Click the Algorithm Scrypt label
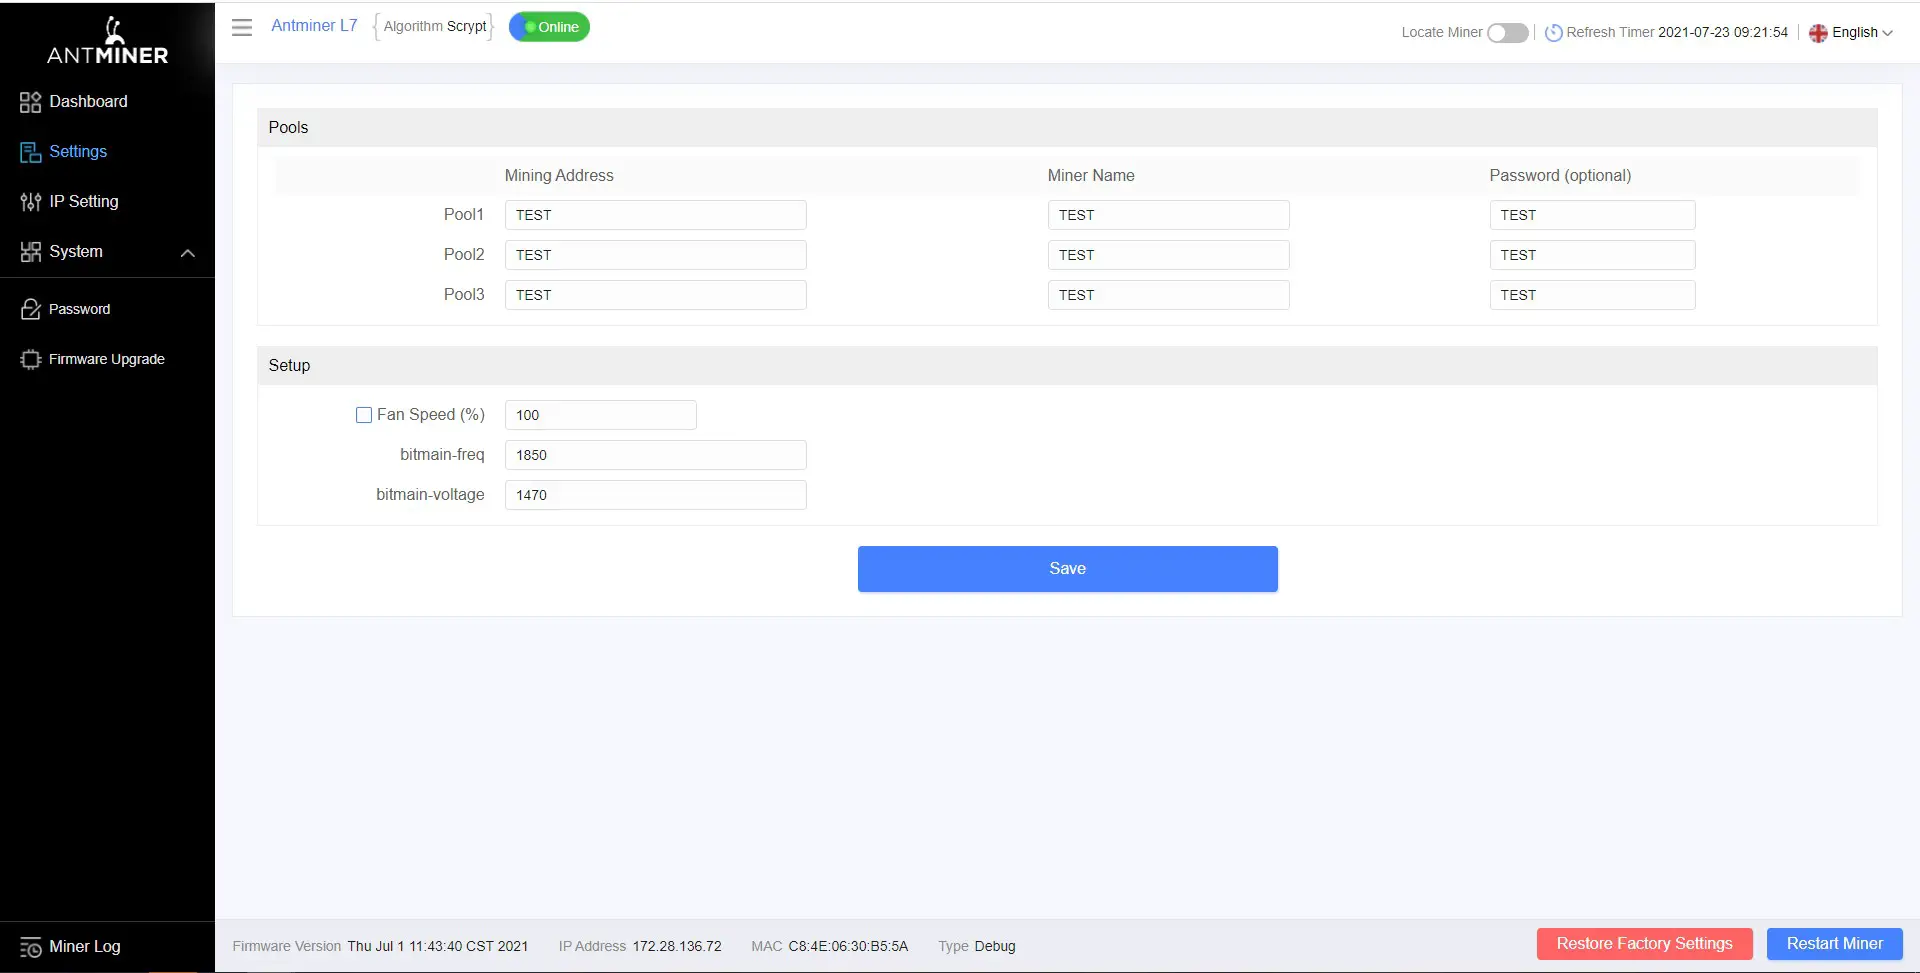 tap(435, 27)
